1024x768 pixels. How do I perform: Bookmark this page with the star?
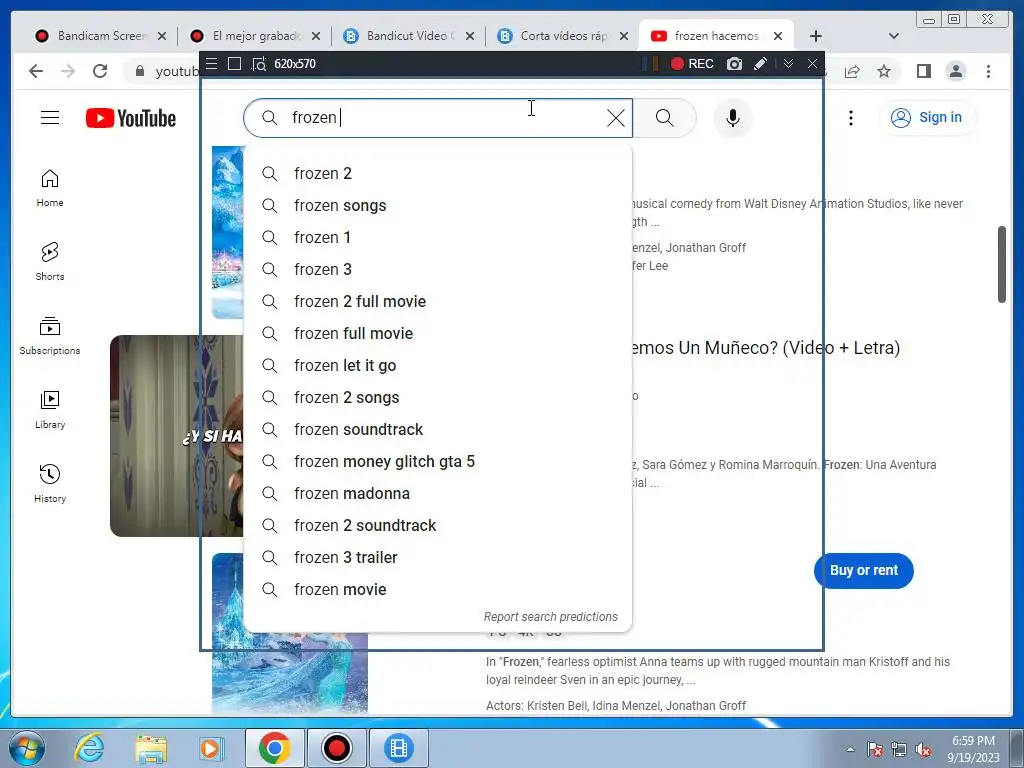pos(884,71)
